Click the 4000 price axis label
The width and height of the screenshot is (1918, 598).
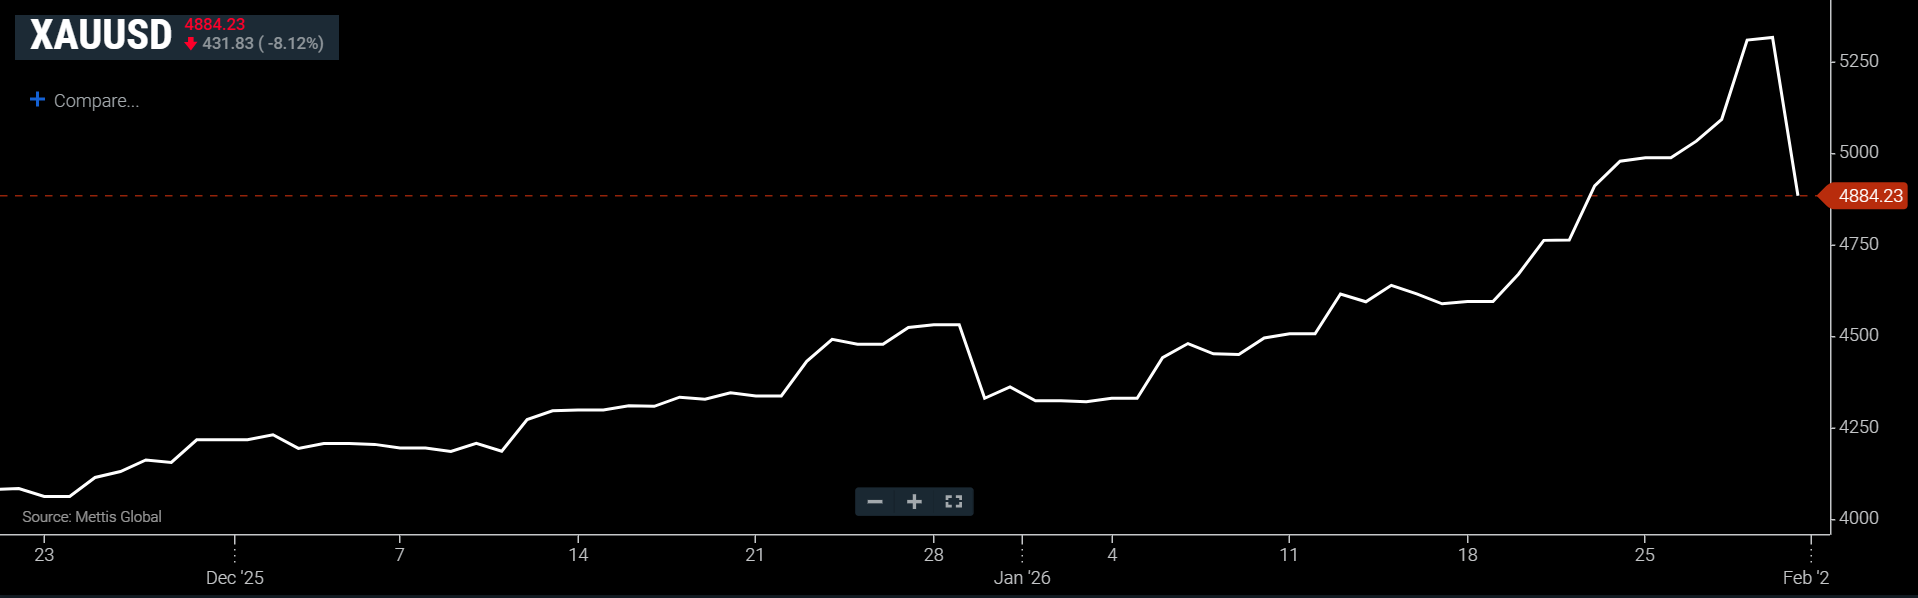(x=1859, y=518)
